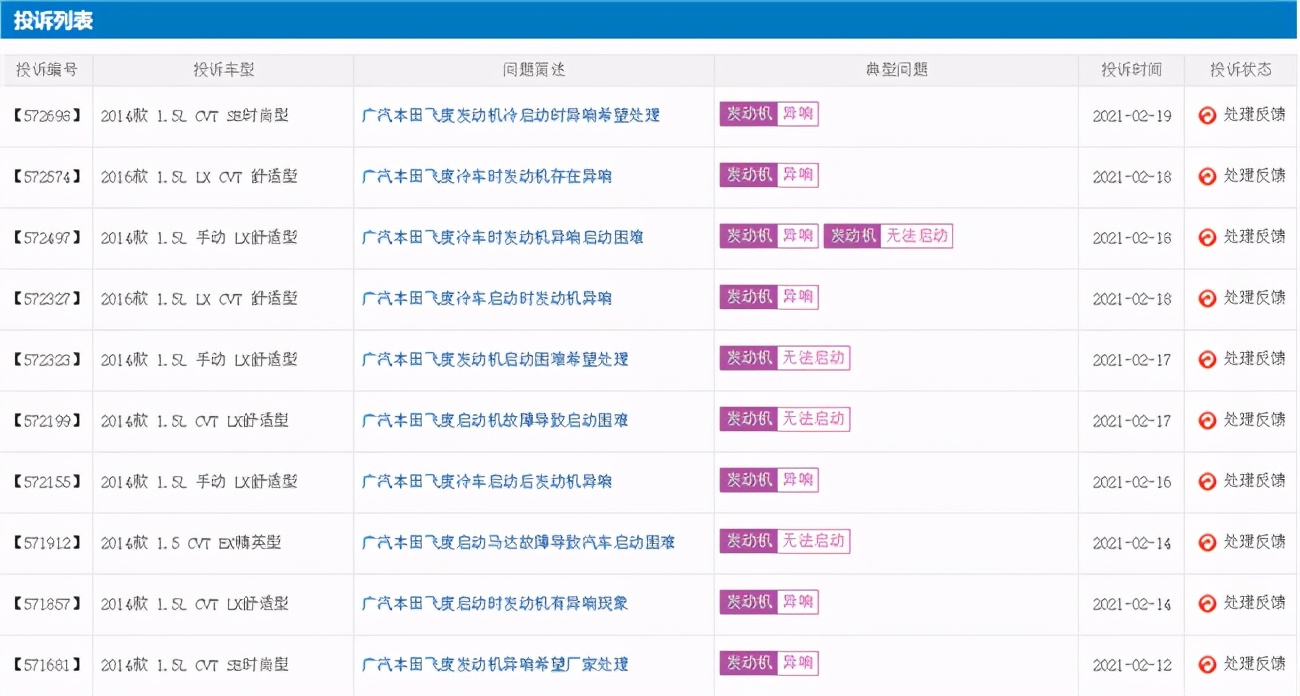This screenshot has width=1300, height=696.
Task: Click the 投诉车型 column header
Action: [x=222, y=69]
